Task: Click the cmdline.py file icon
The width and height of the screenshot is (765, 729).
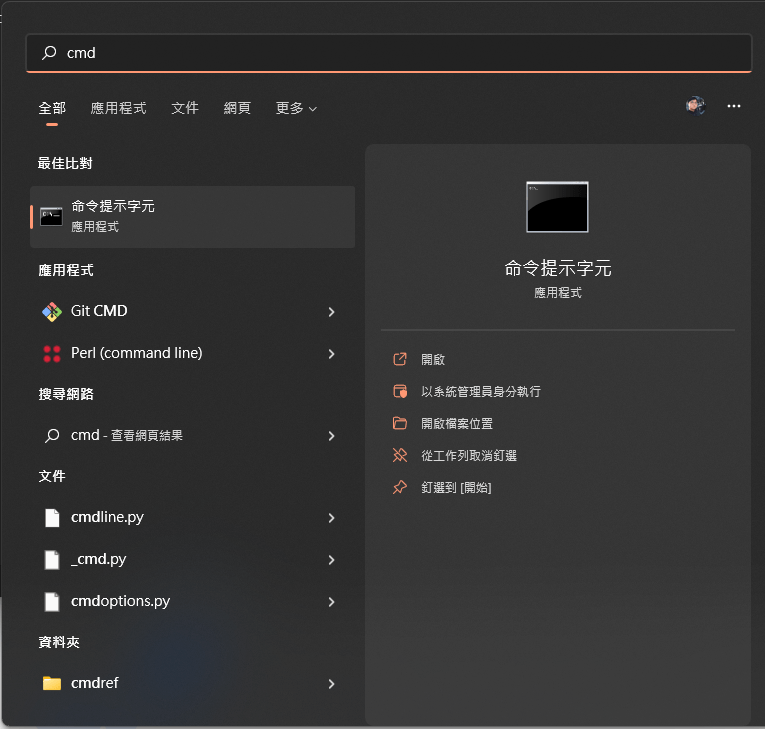Action: point(52,518)
